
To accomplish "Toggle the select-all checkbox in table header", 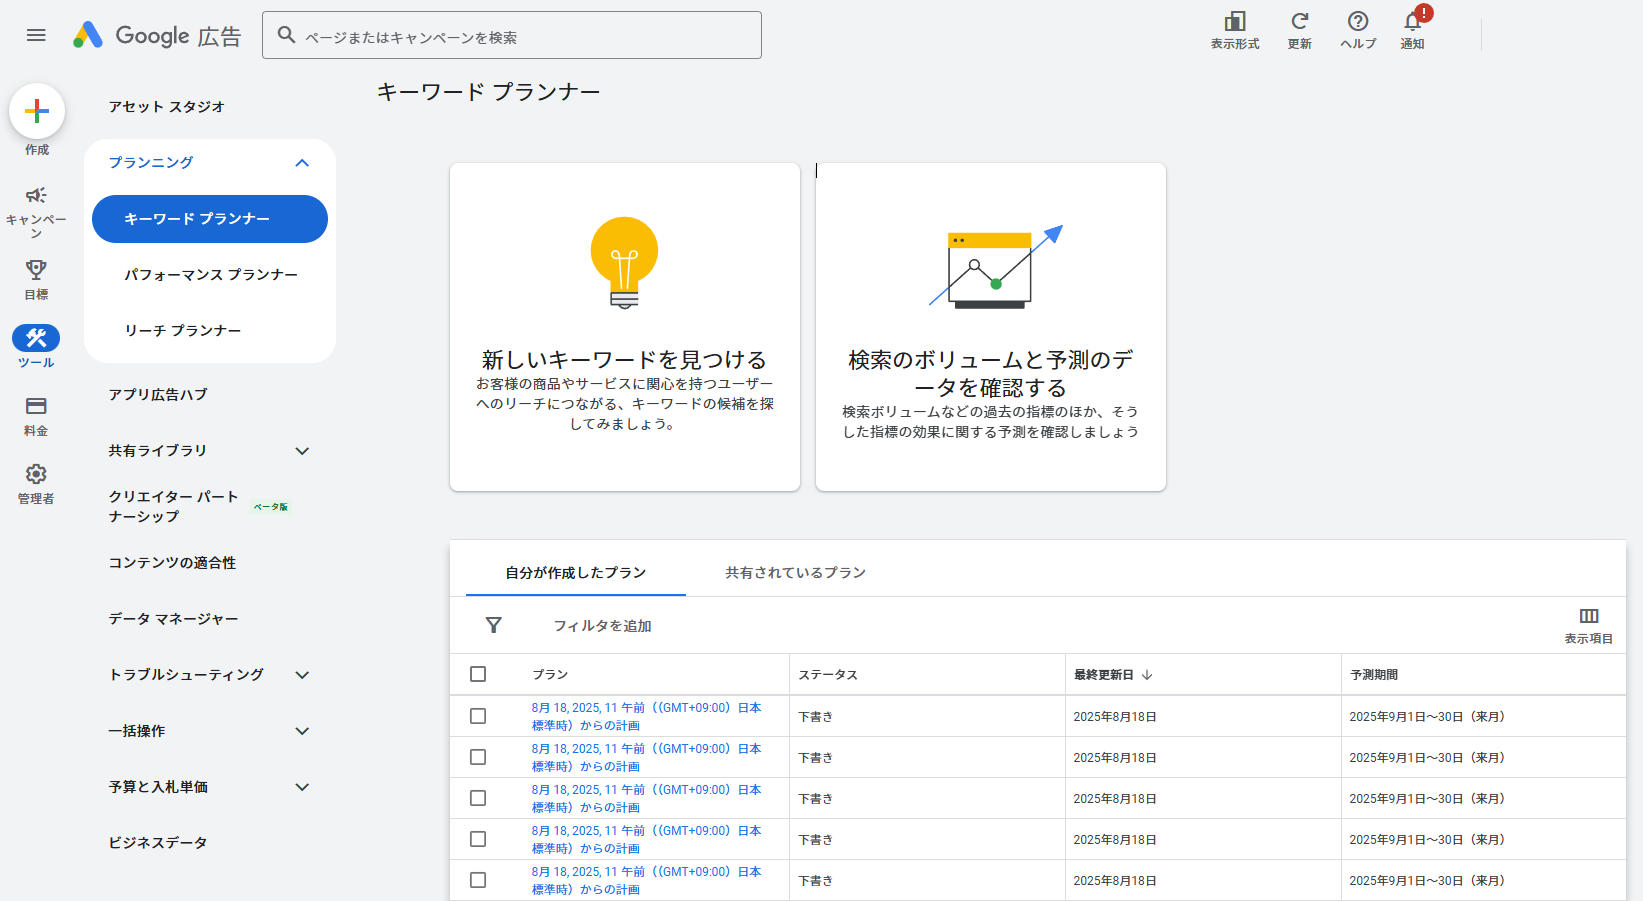I will [478, 674].
